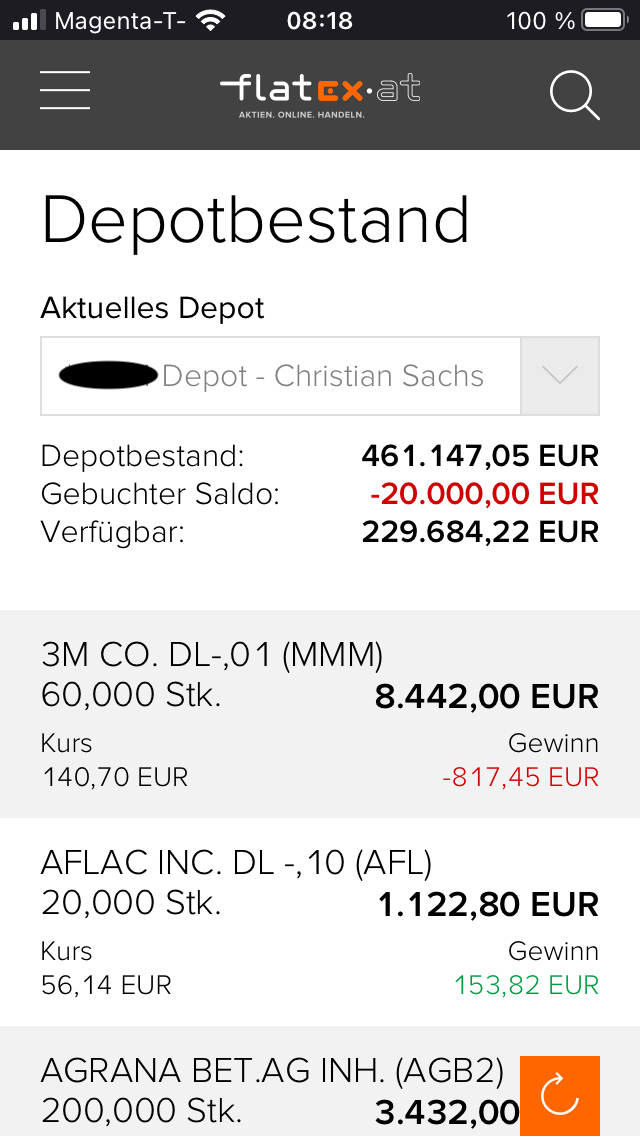Tap the Depotbestand page heading

255,220
